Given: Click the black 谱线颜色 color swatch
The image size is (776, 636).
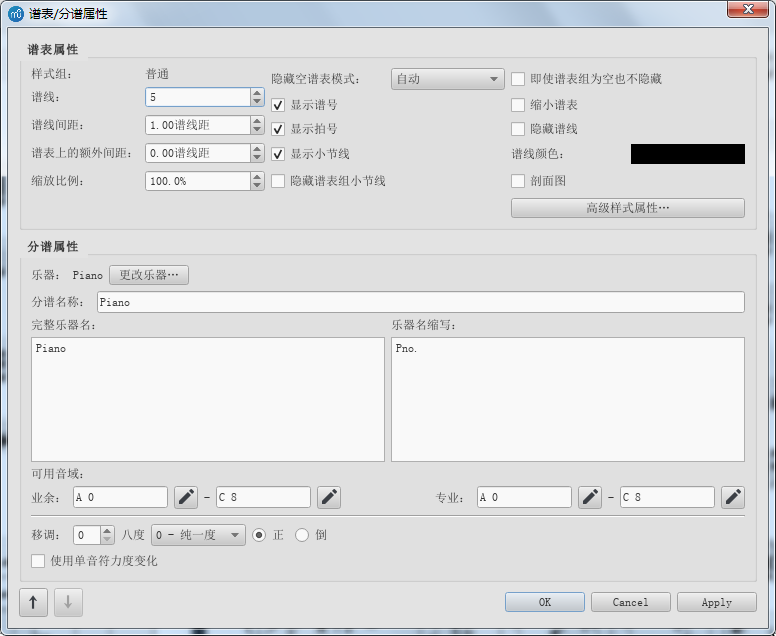Looking at the screenshot, I should coord(687,154).
